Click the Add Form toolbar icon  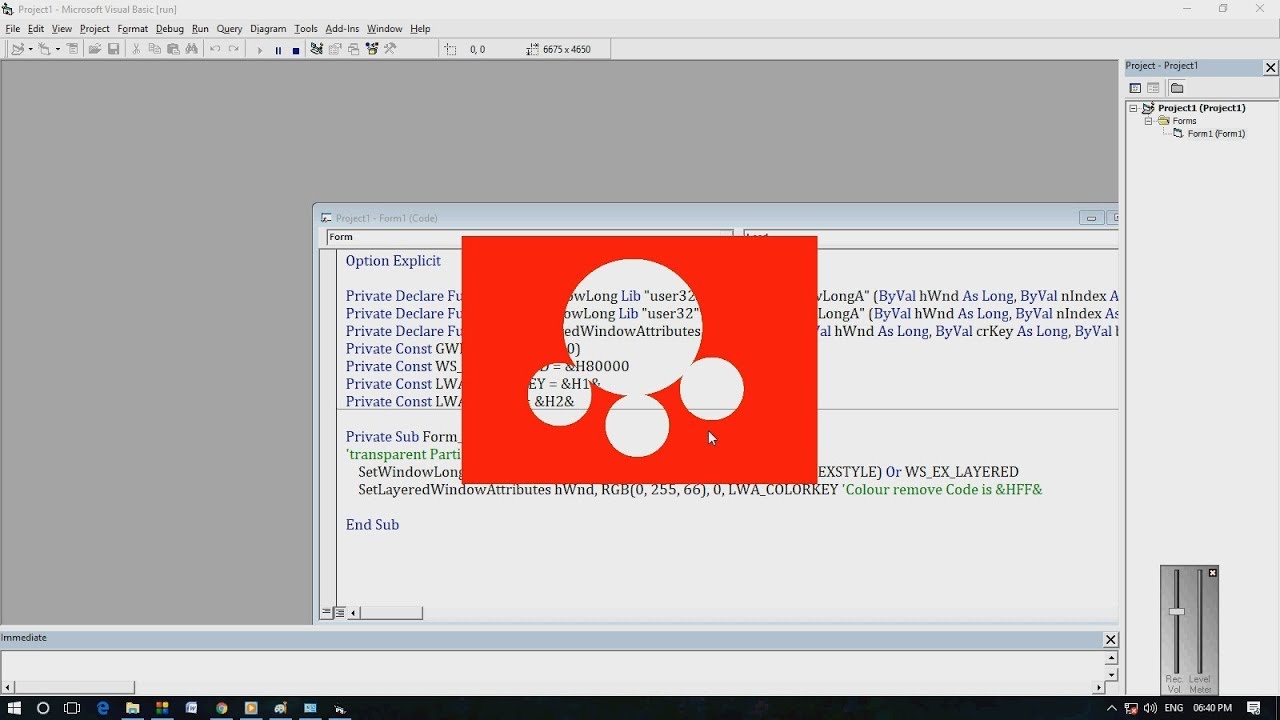(x=44, y=49)
